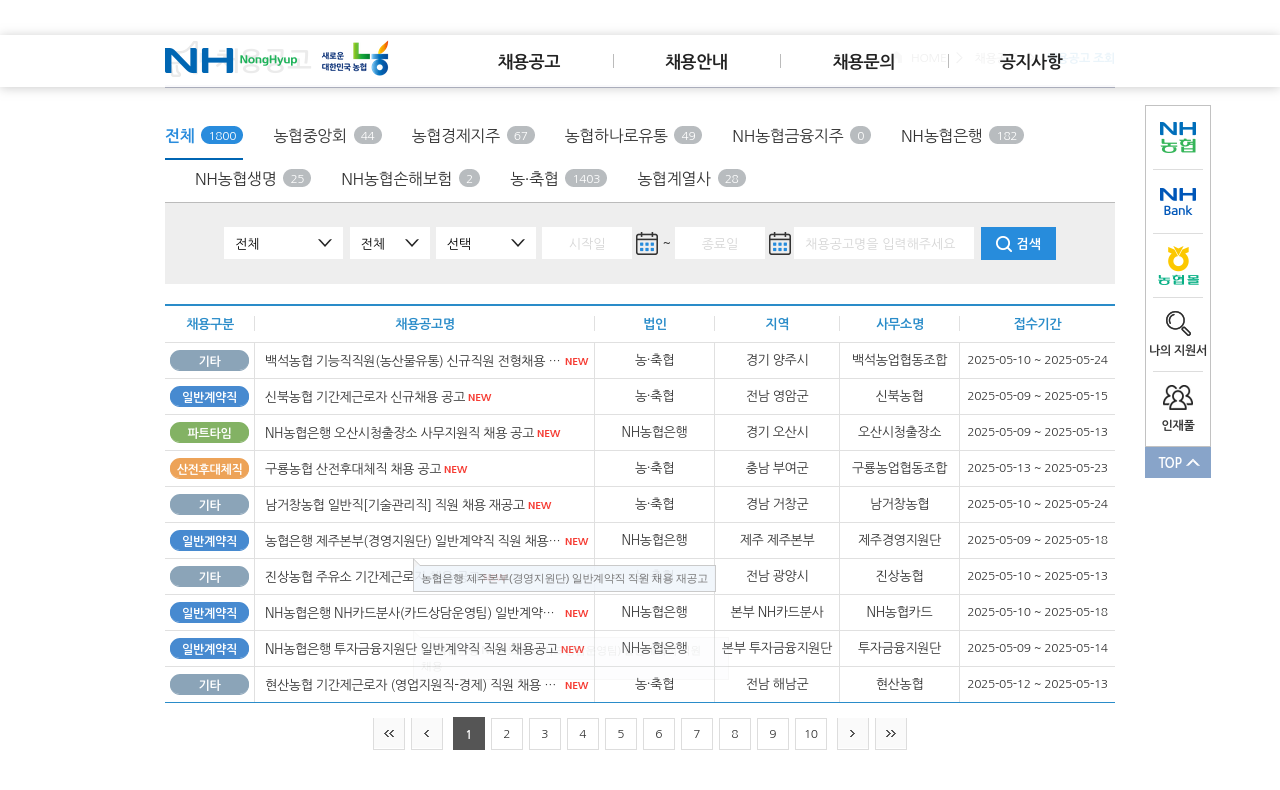
Task: Open the 공지사항 menu
Action: tap(1031, 61)
